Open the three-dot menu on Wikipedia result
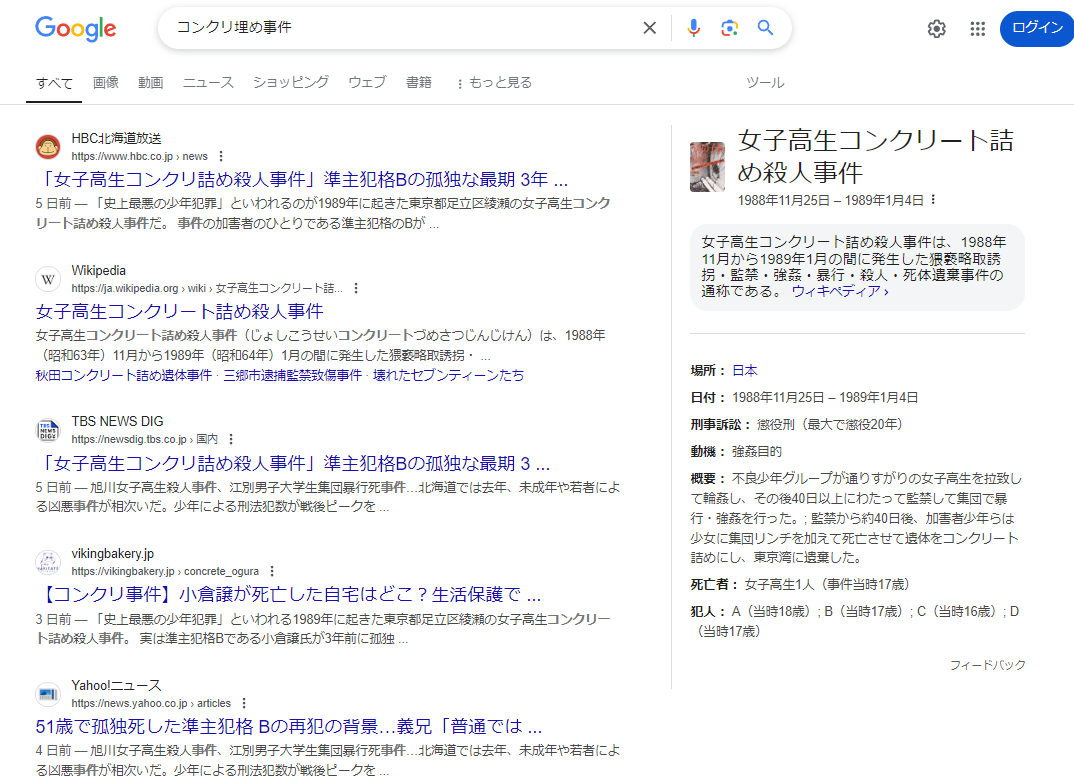Viewport: 1074px width, 783px height. coord(355,288)
